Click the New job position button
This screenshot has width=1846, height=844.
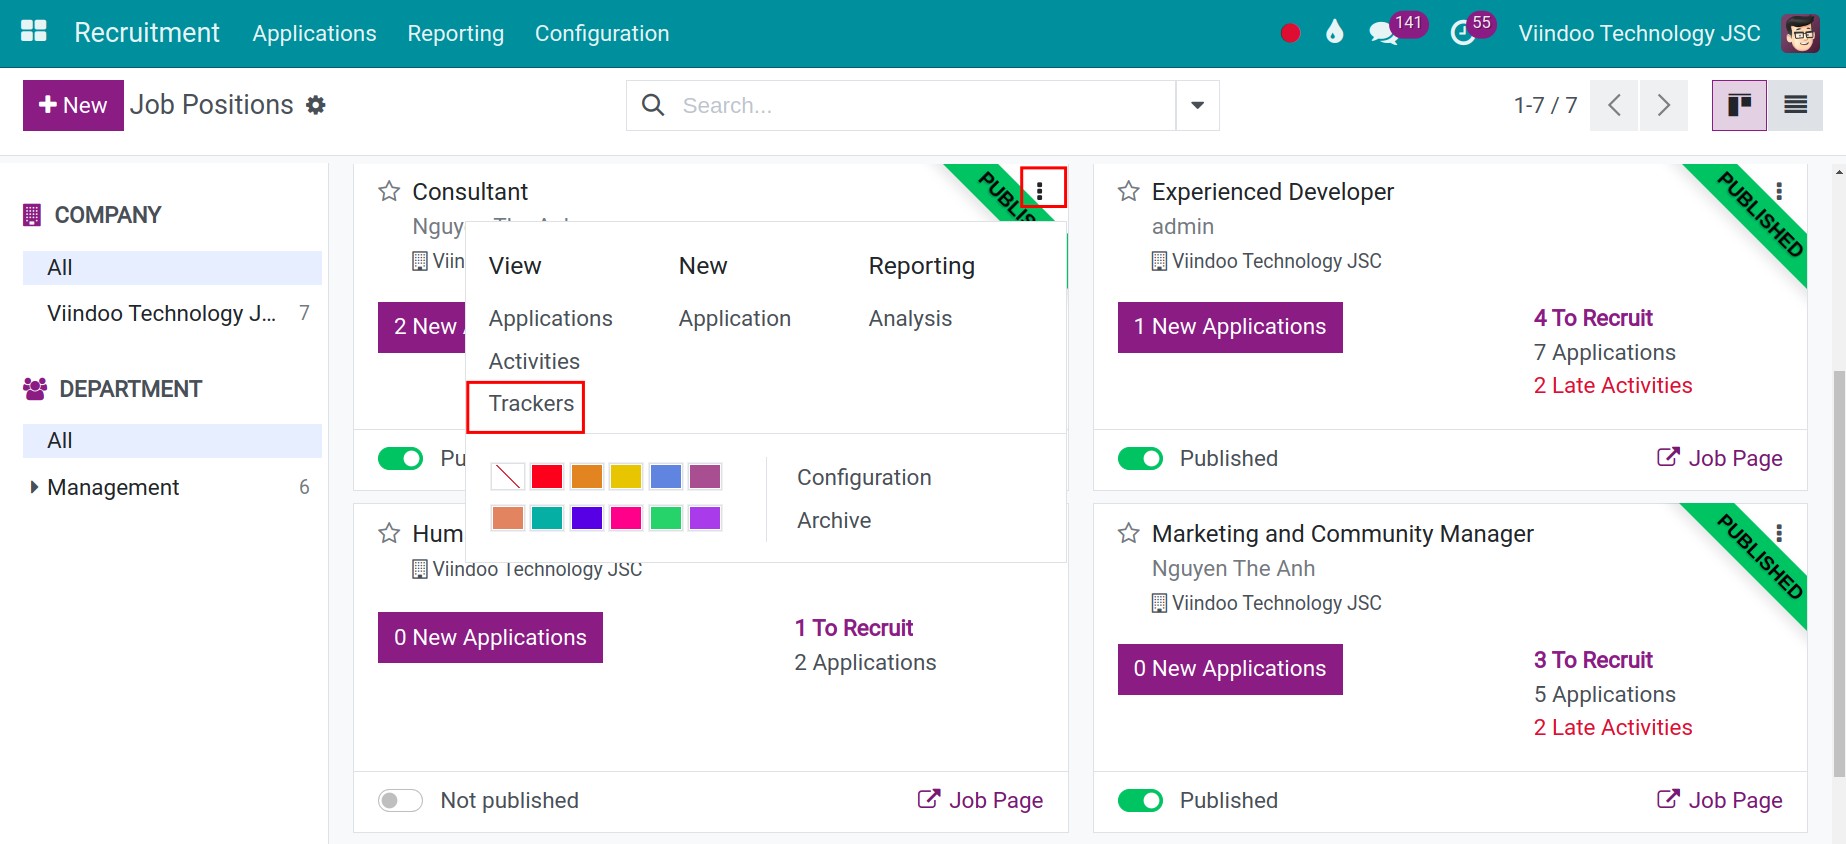(x=73, y=105)
